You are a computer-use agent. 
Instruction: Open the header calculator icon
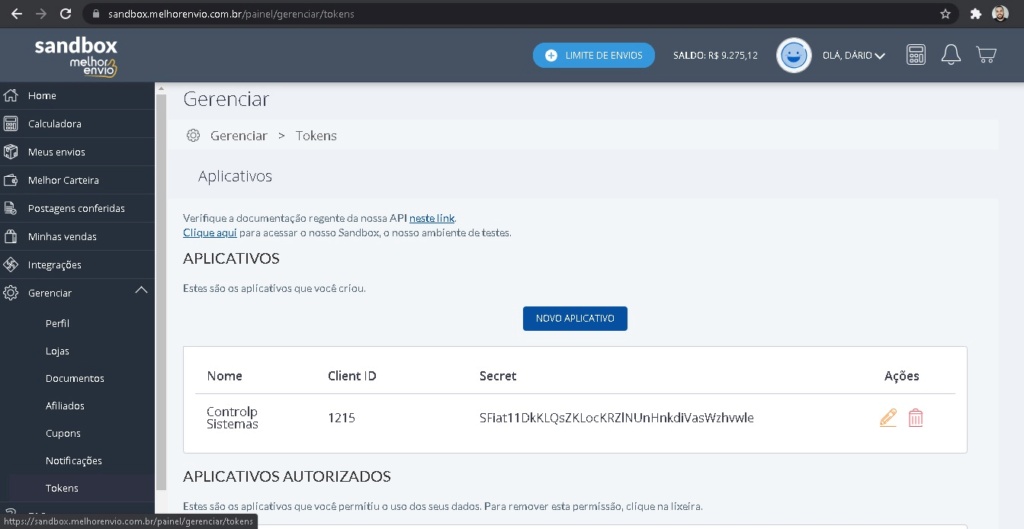(x=916, y=55)
